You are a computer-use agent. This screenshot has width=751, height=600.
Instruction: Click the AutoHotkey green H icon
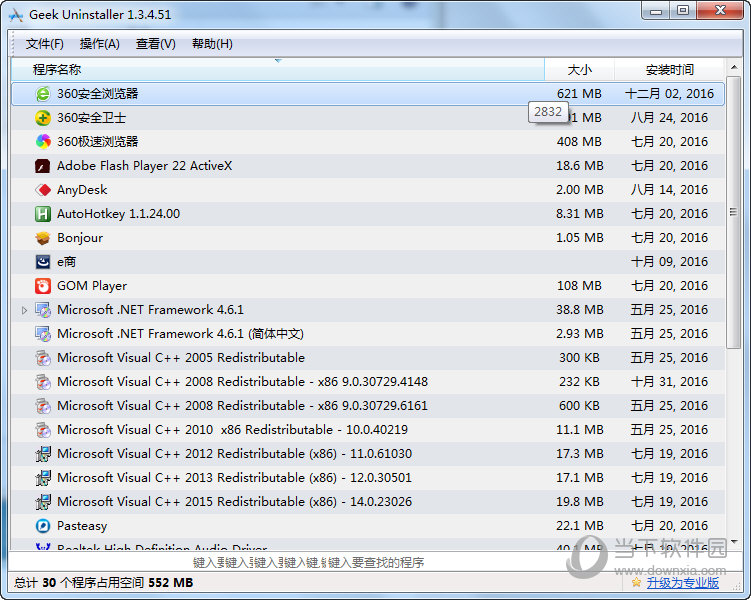[43, 214]
